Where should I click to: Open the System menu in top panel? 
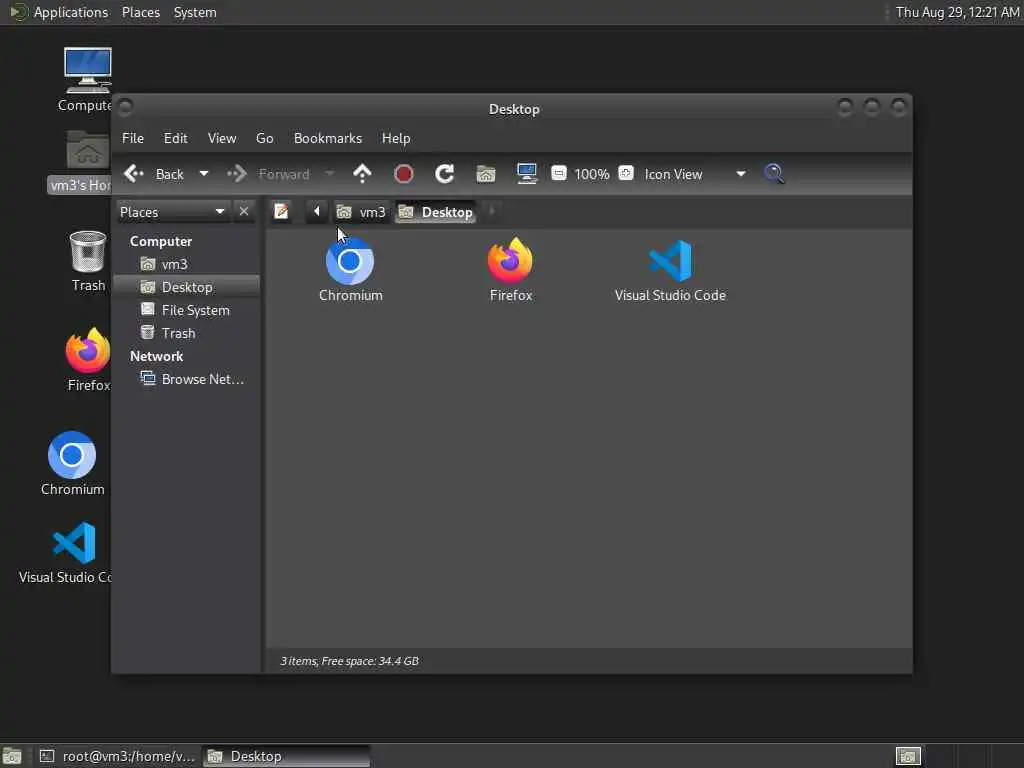pyautogui.click(x=195, y=12)
